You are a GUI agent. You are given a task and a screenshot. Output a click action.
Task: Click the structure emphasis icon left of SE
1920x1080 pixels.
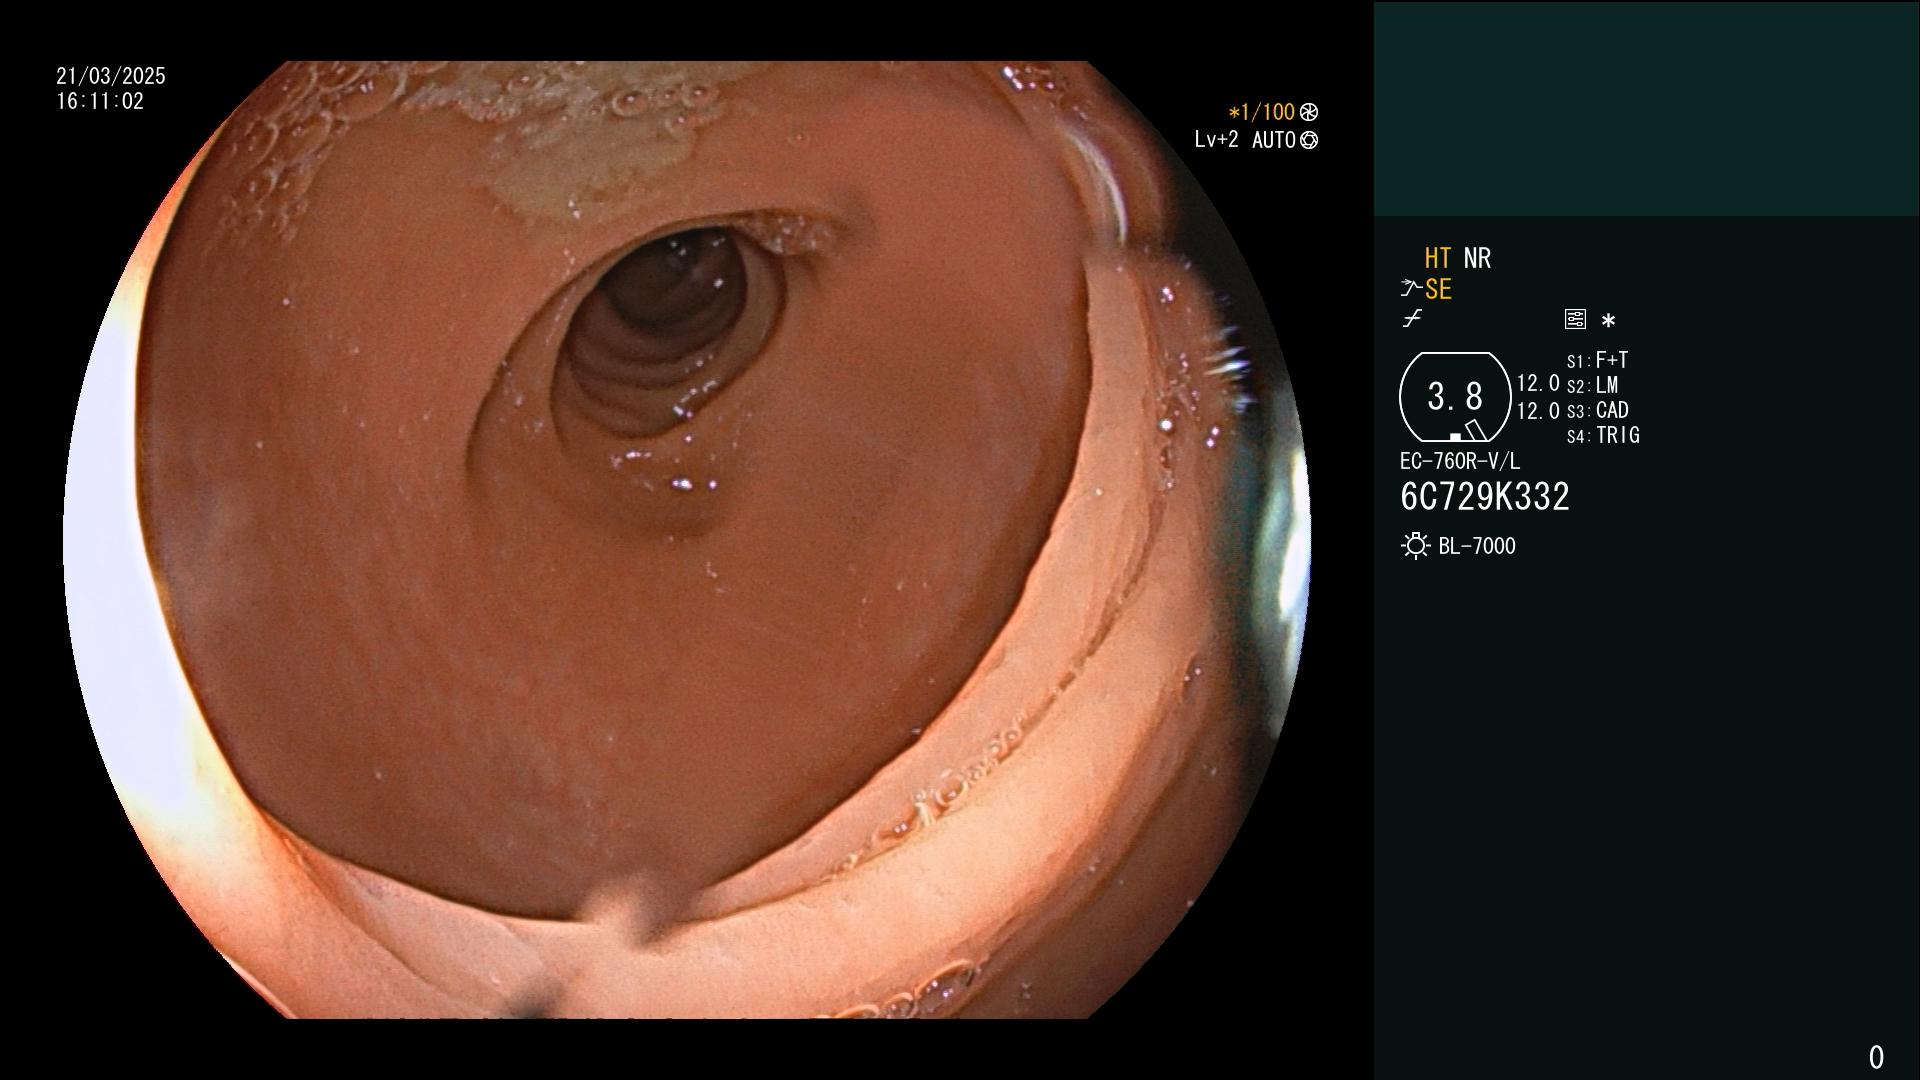1411,289
